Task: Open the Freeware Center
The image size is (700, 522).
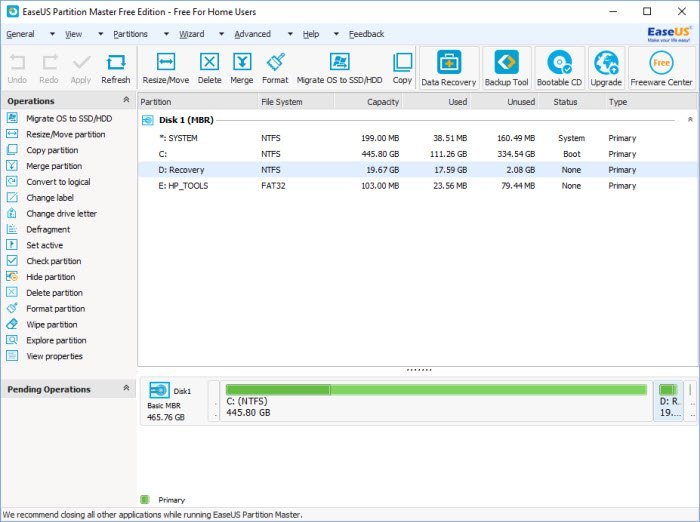Action: tap(661, 68)
